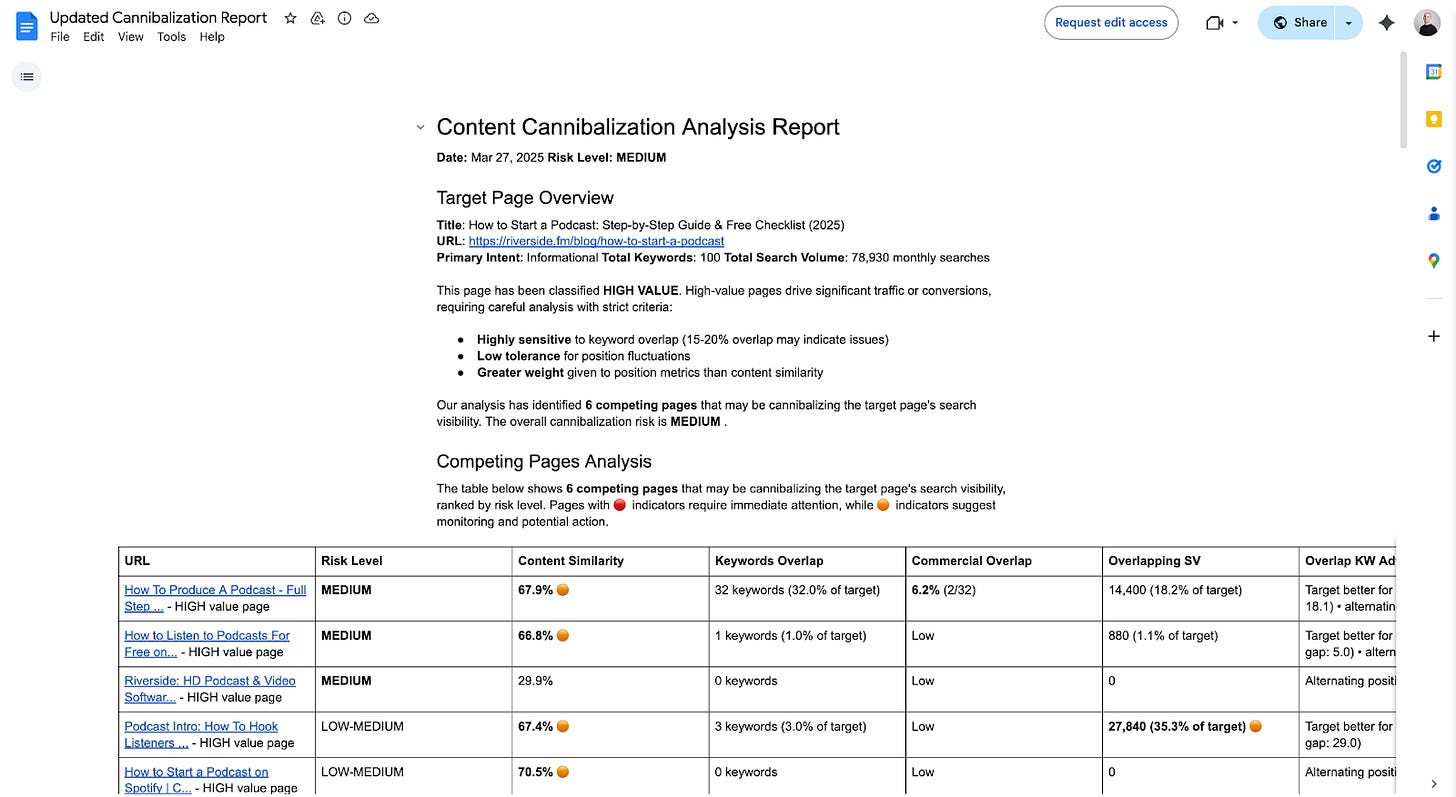Open the Google Keep side panel
The width and height of the screenshot is (1456, 797).
[x=1433, y=119]
